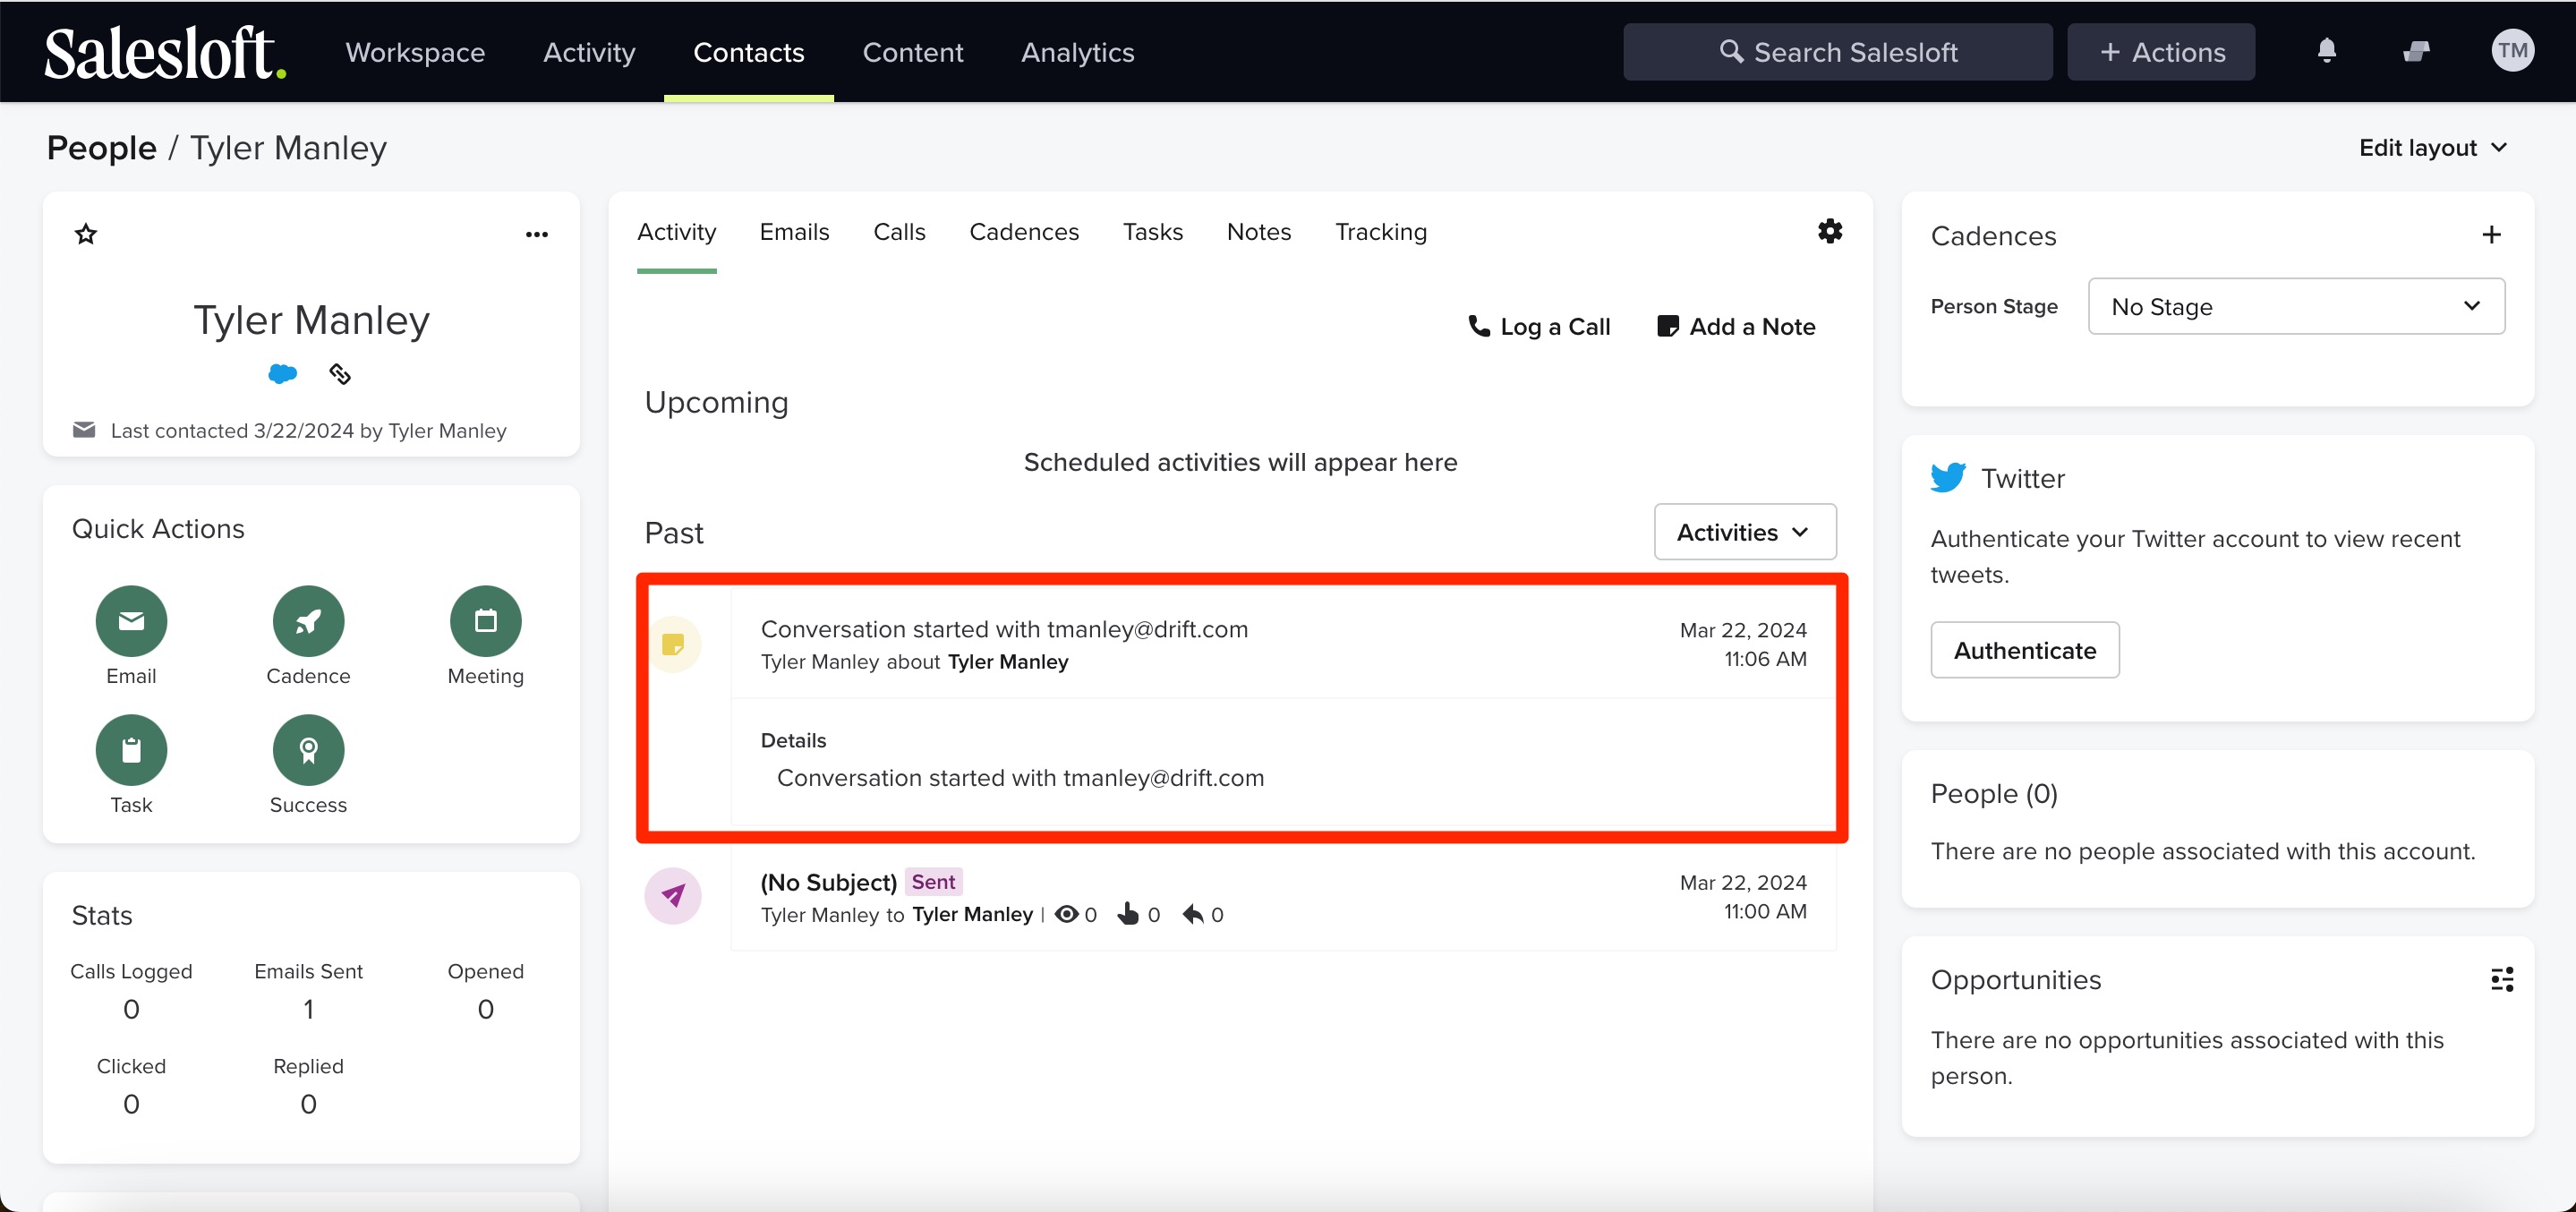This screenshot has height=1212, width=2576.
Task: Launch the Cadence quick action icon
Action: click(x=308, y=620)
